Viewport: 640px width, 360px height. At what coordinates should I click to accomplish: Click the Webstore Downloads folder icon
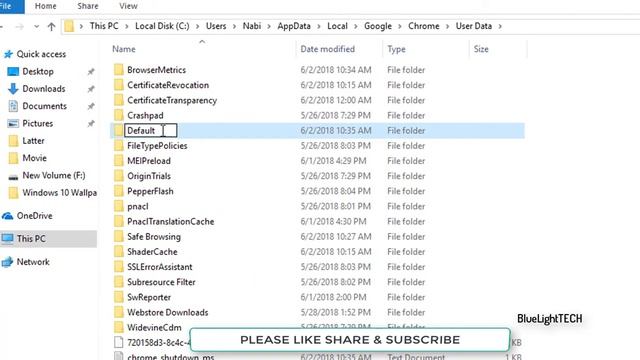click(x=118, y=312)
